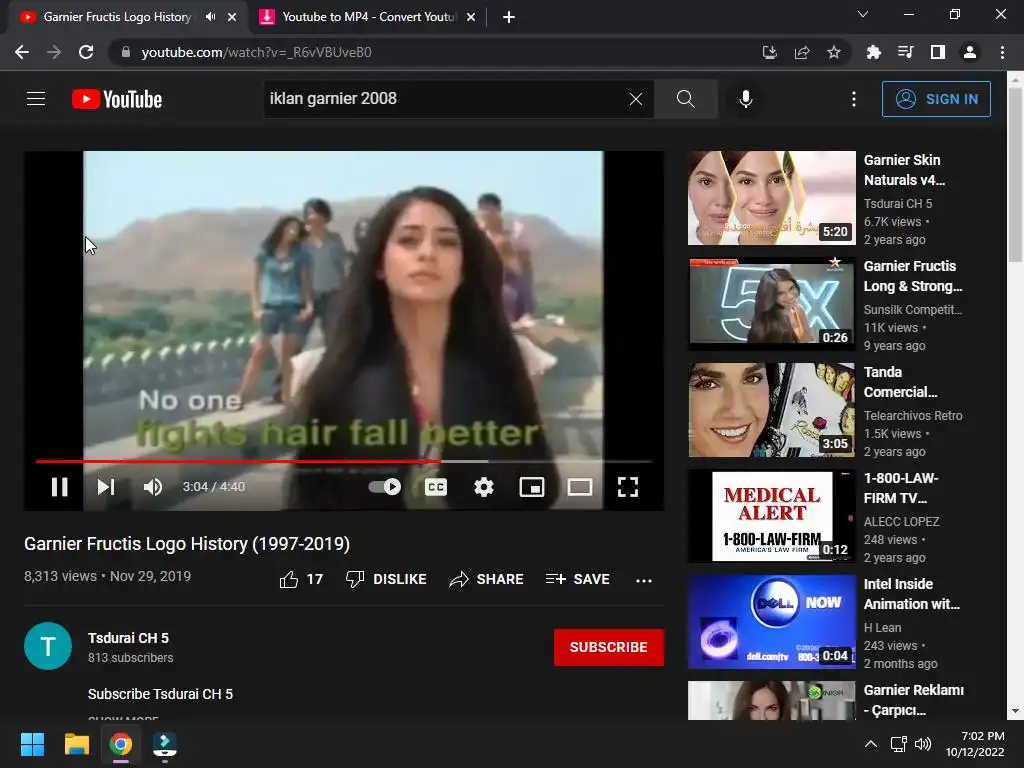Mute the tab via speaker icon

pyautogui.click(x=210, y=17)
